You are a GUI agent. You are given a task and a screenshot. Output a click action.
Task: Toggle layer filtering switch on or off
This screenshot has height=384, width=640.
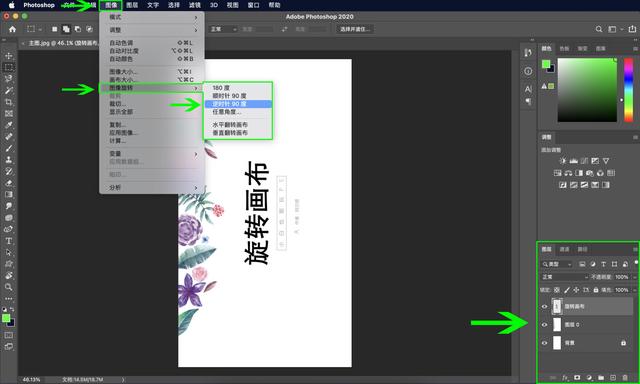pos(636,263)
